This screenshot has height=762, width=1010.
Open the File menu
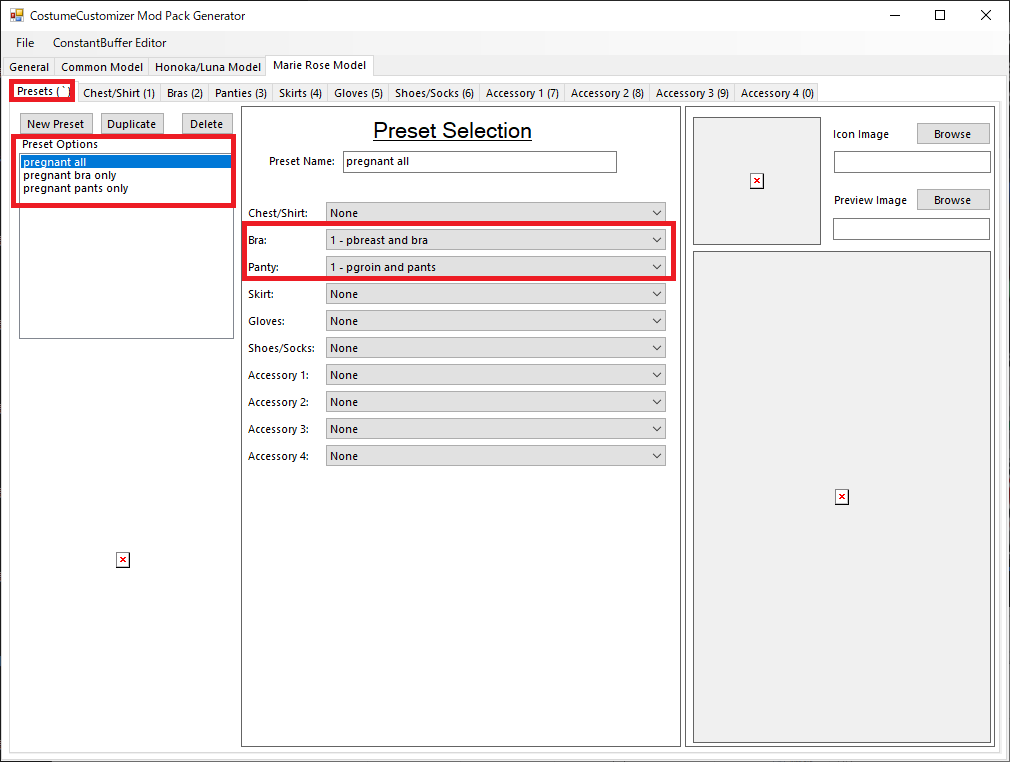pos(25,43)
